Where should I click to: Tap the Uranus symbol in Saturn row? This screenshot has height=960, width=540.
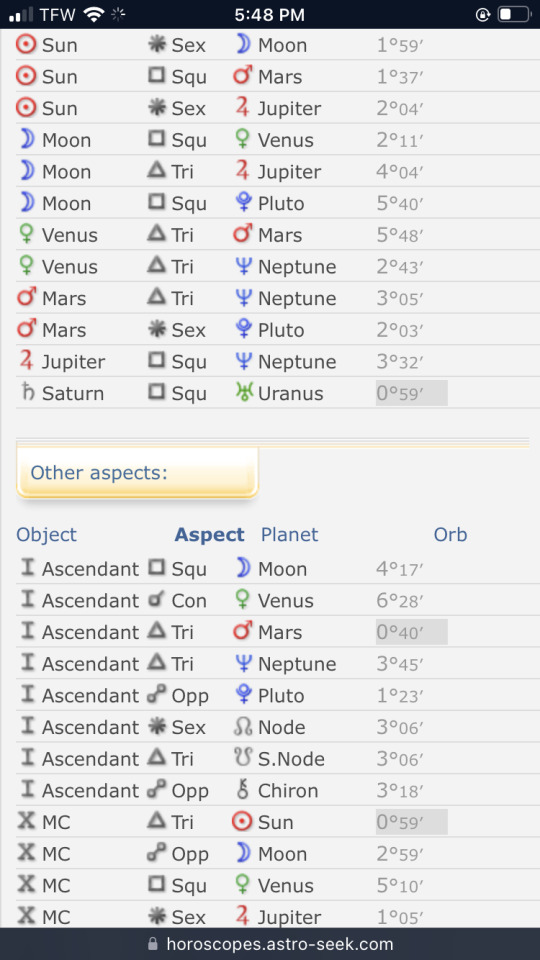click(x=244, y=393)
